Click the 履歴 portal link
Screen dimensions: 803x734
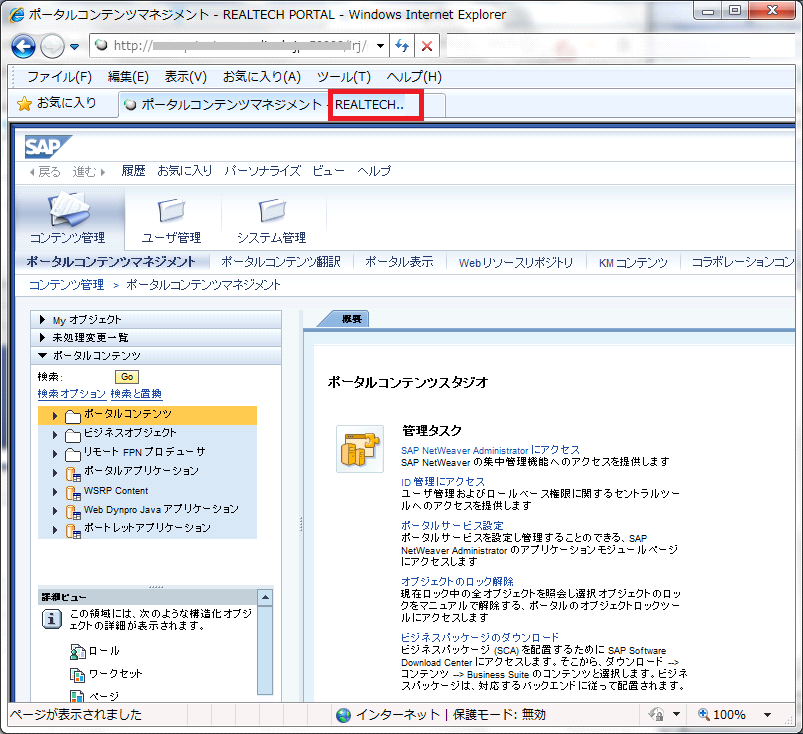[x=133, y=171]
